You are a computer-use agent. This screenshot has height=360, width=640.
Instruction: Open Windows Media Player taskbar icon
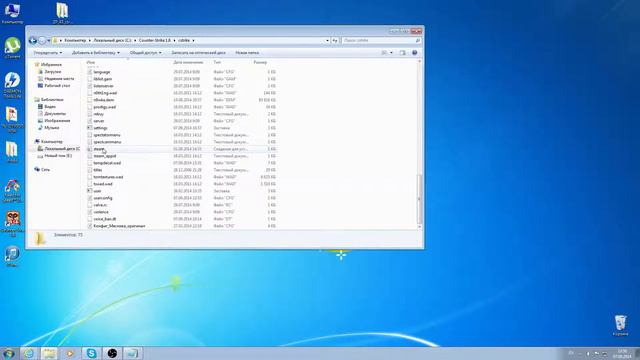pos(70,353)
